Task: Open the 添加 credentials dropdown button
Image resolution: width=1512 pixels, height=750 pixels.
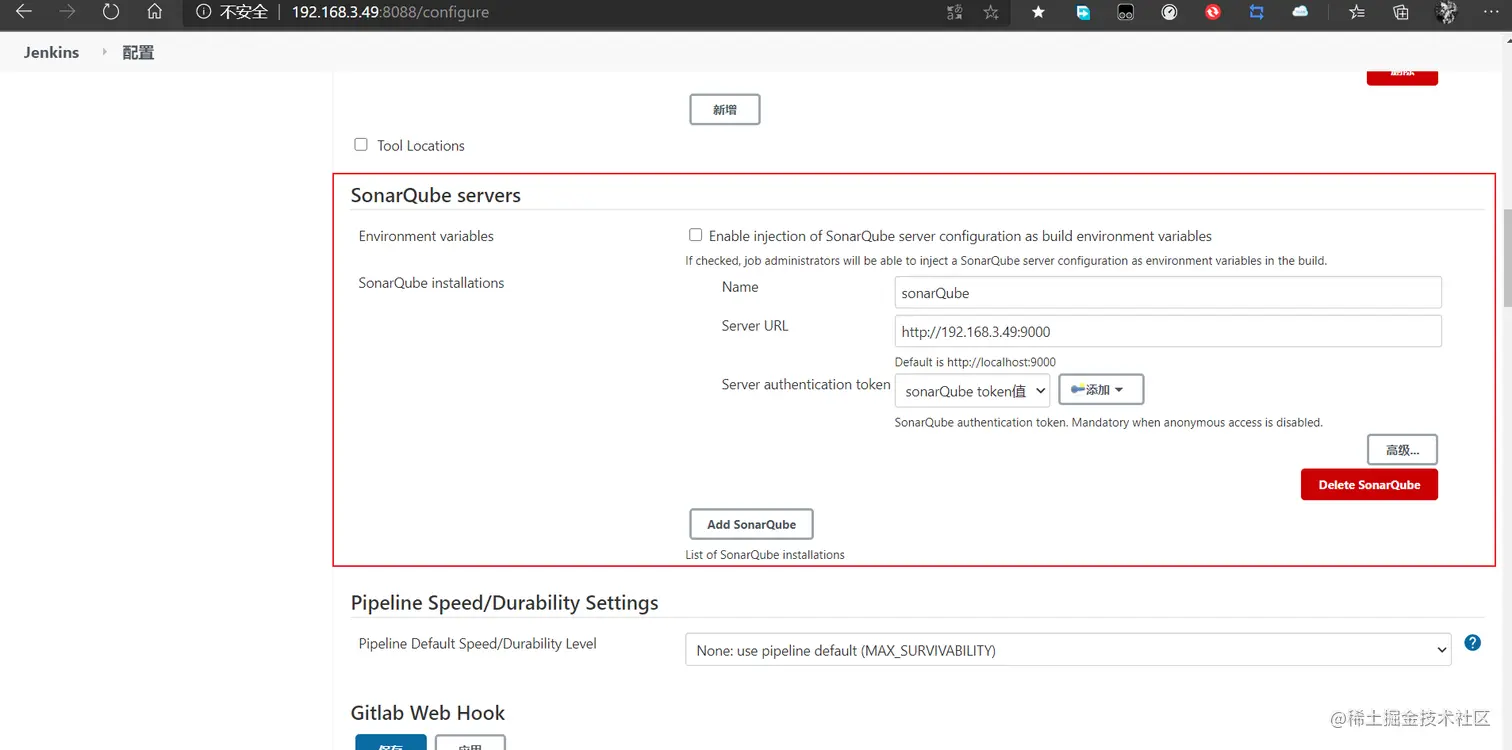Action: pyautogui.click(x=1101, y=389)
